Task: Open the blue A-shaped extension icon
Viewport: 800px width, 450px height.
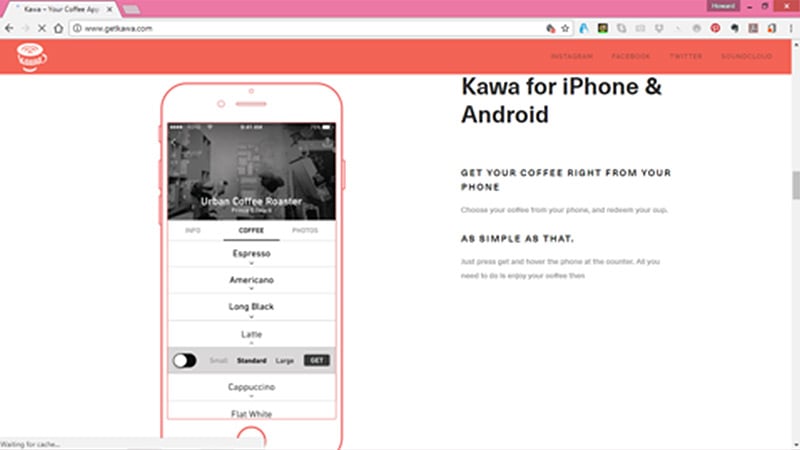Action: pyautogui.click(x=584, y=29)
